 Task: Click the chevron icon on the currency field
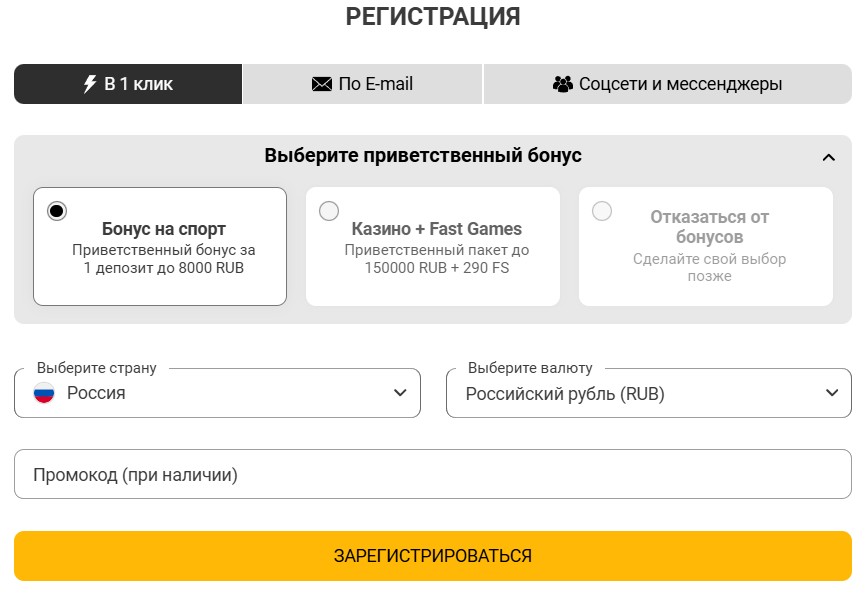(x=834, y=394)
